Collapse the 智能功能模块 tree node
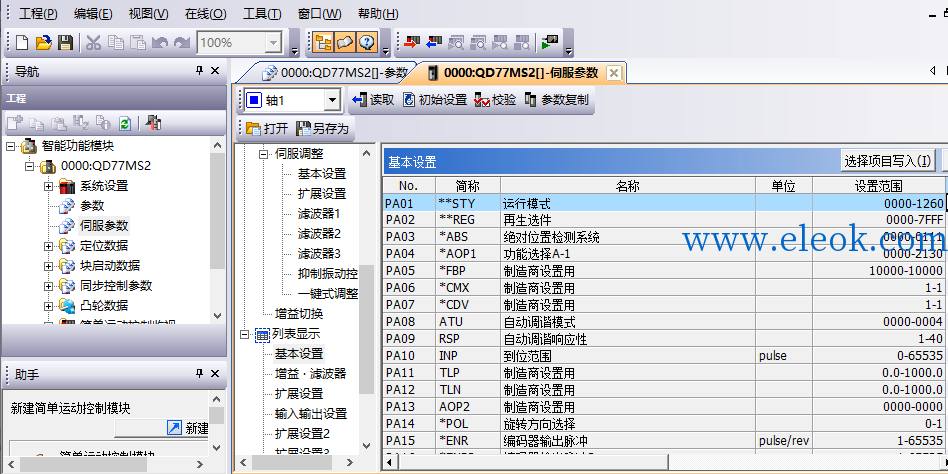Viewport: 948px width, 474px height. point(10,146)
